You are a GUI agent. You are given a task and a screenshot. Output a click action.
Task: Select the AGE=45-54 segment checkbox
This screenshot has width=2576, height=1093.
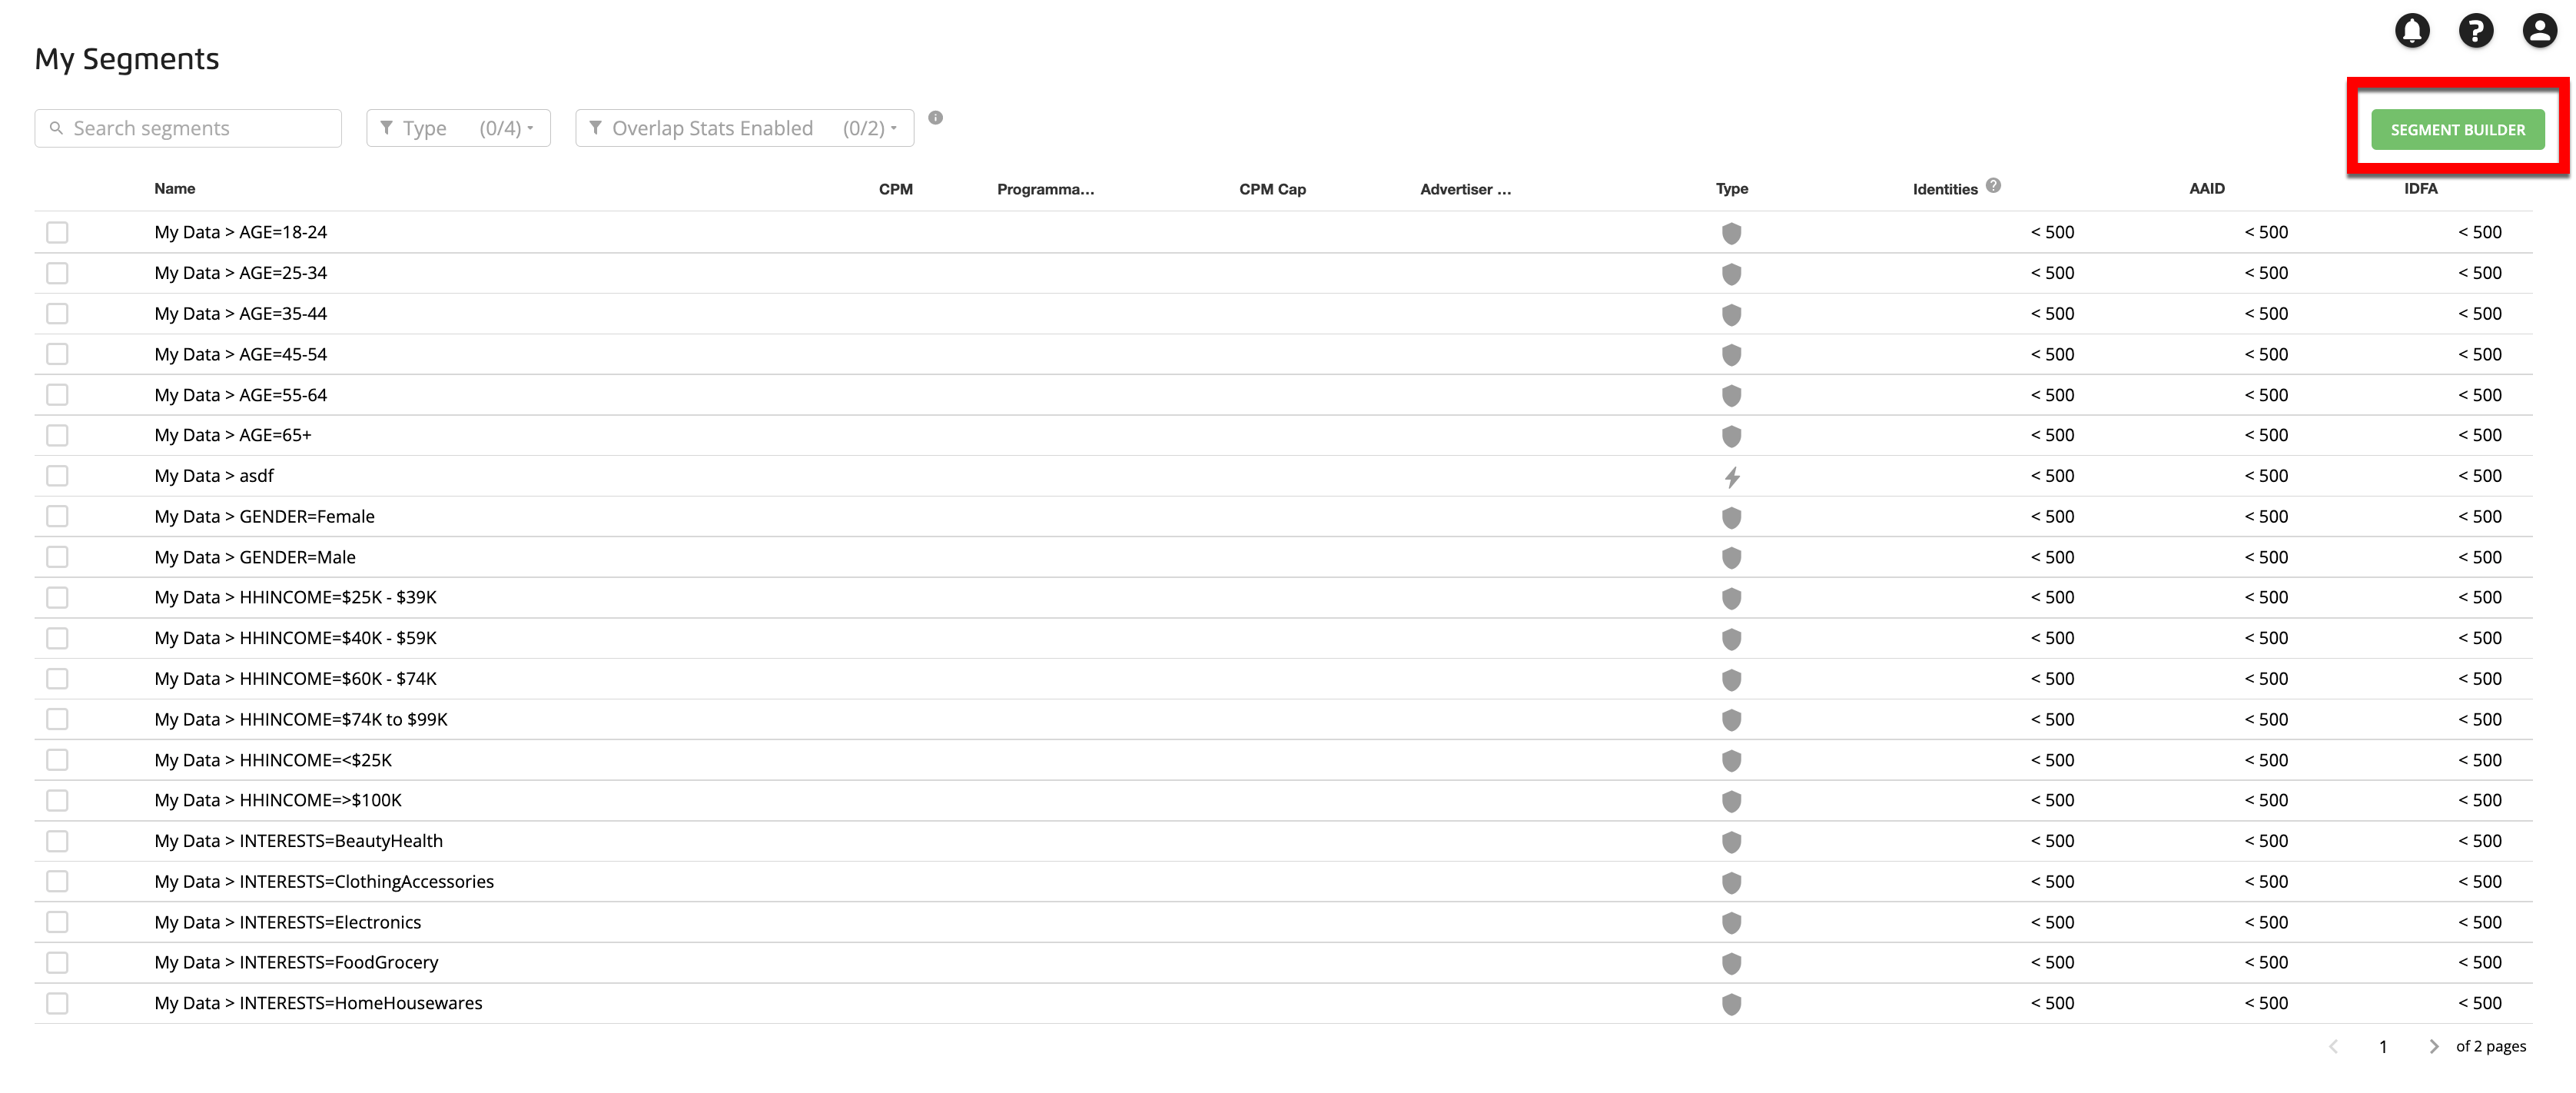57,354
